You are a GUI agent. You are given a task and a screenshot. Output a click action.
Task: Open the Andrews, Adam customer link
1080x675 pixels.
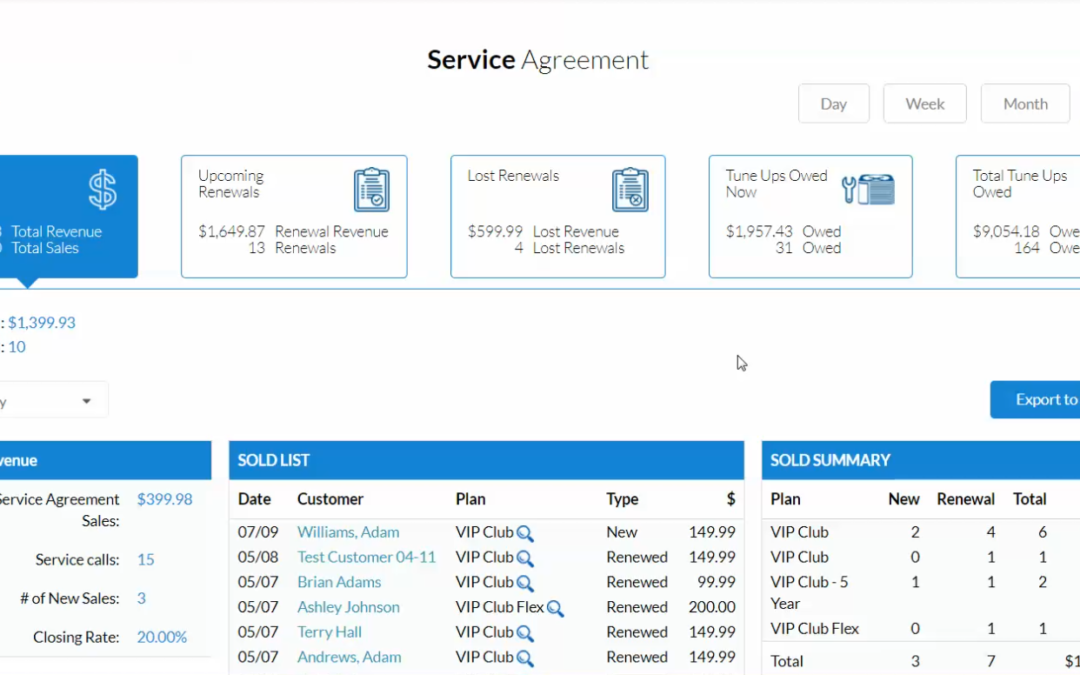click(349, 657)
